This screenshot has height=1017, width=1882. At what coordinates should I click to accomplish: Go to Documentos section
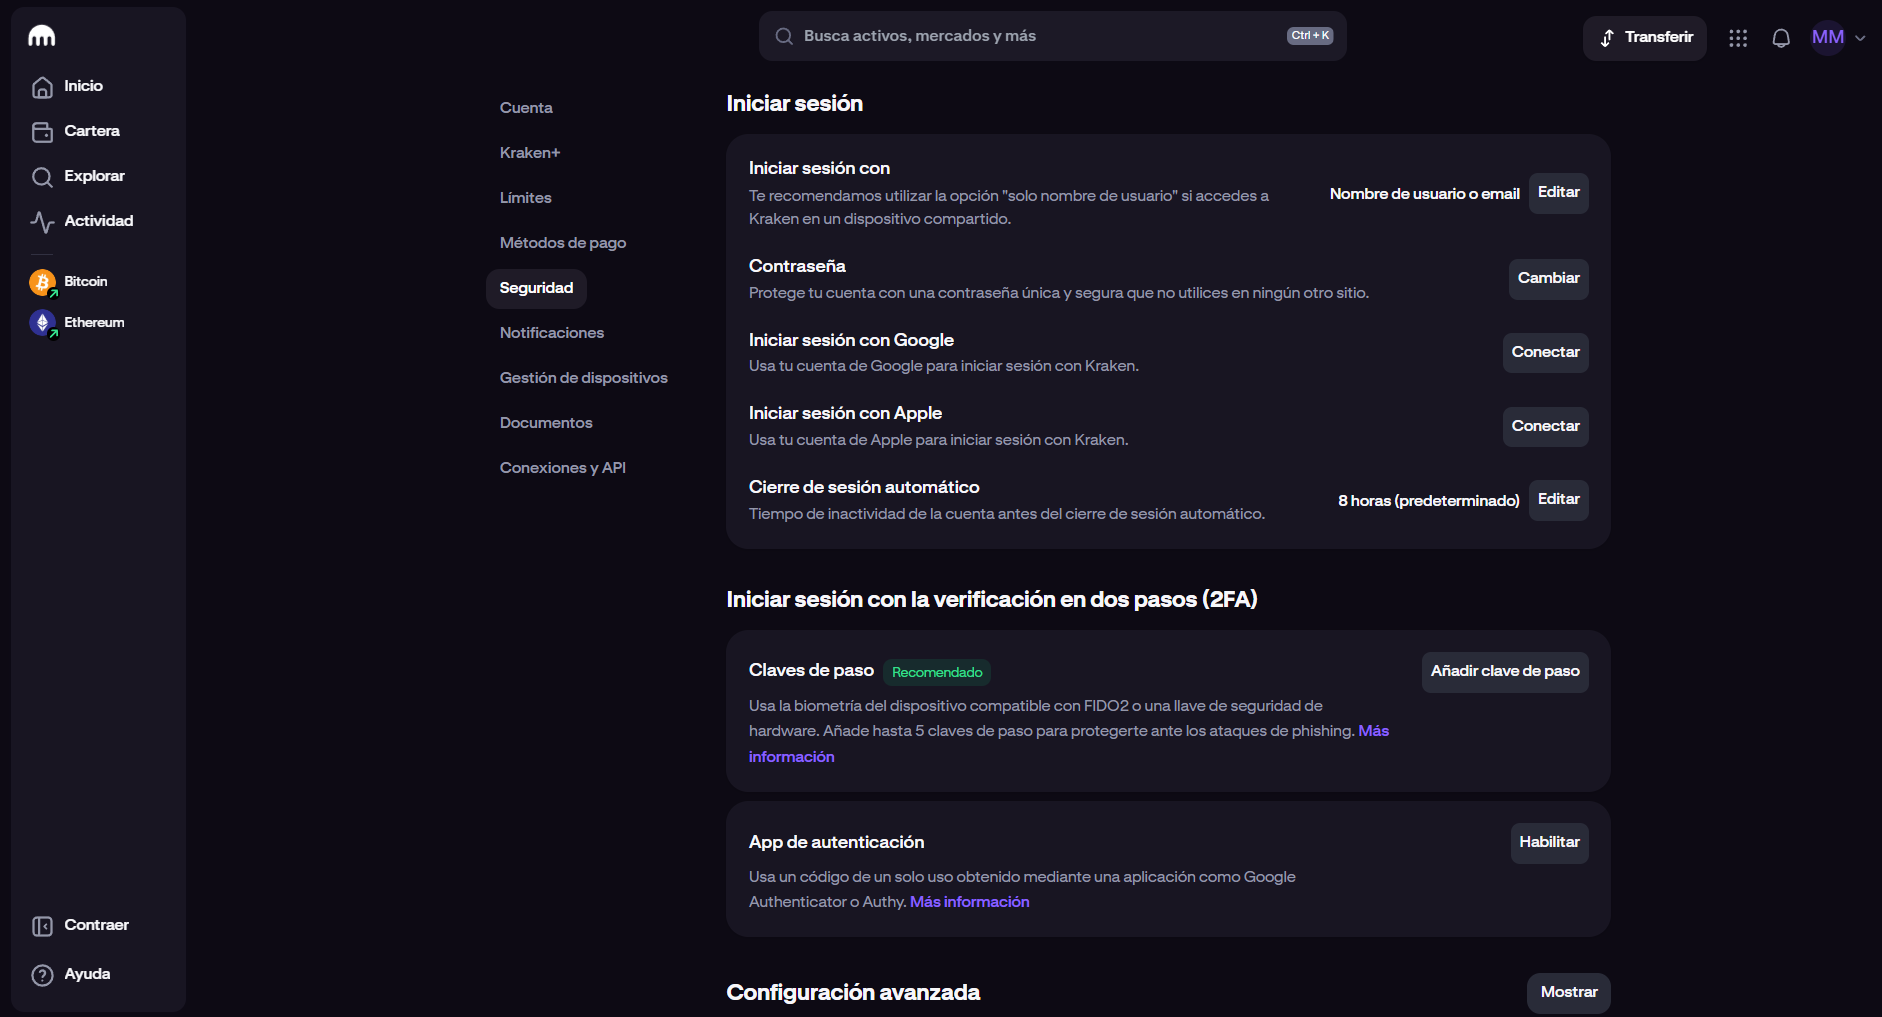(546, 423)
